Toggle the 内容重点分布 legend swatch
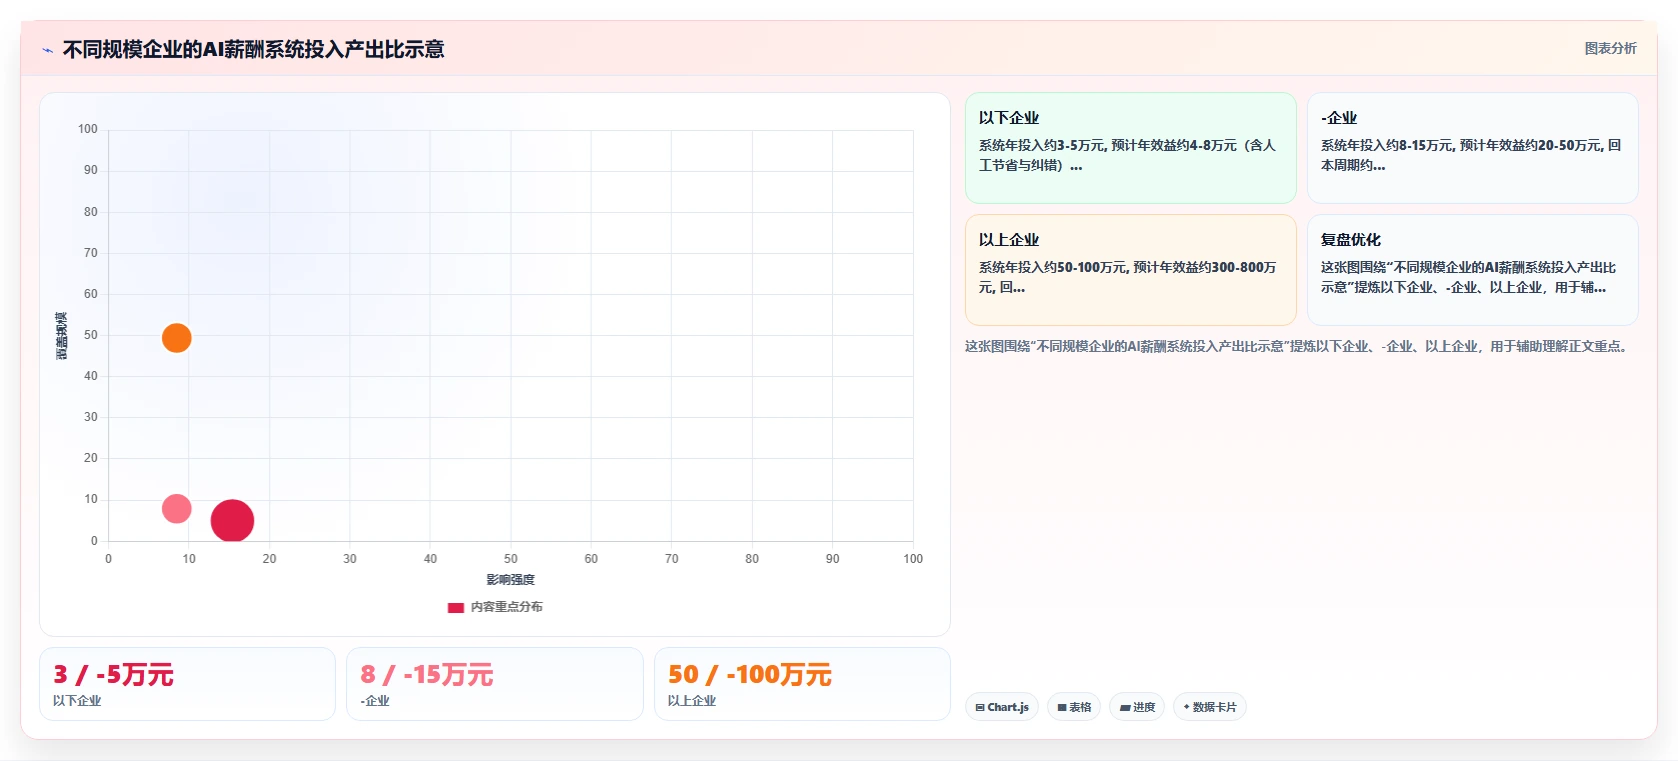This screenshot has width=1678, height=761. [x=456, y=607]
